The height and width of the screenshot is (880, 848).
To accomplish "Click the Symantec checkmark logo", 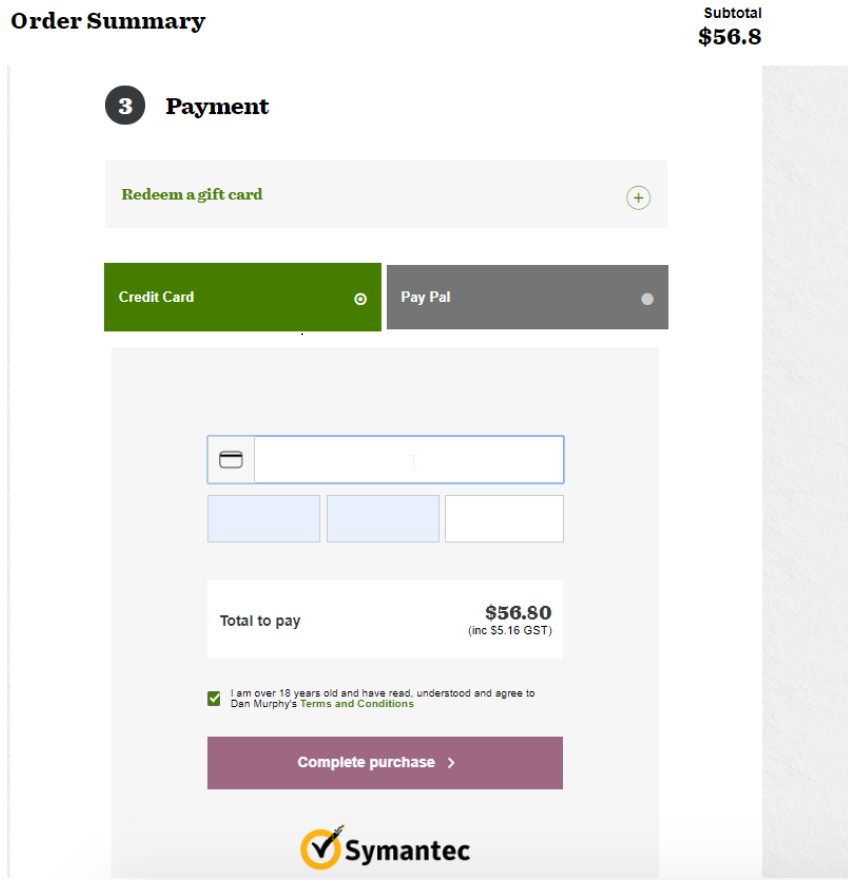I will click(321, 848).
